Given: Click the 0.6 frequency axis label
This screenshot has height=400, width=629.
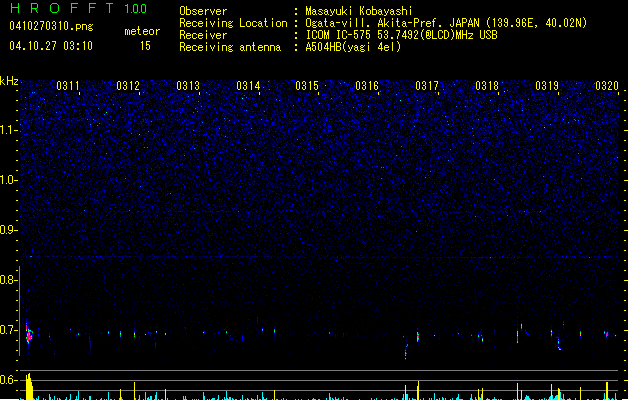Looking at the screenshot, I should point(8,380).
